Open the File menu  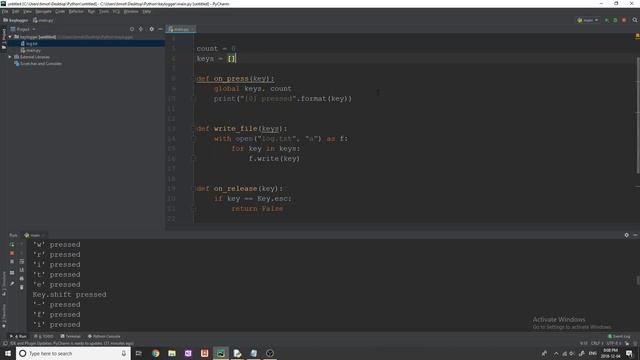pos(5,11)
